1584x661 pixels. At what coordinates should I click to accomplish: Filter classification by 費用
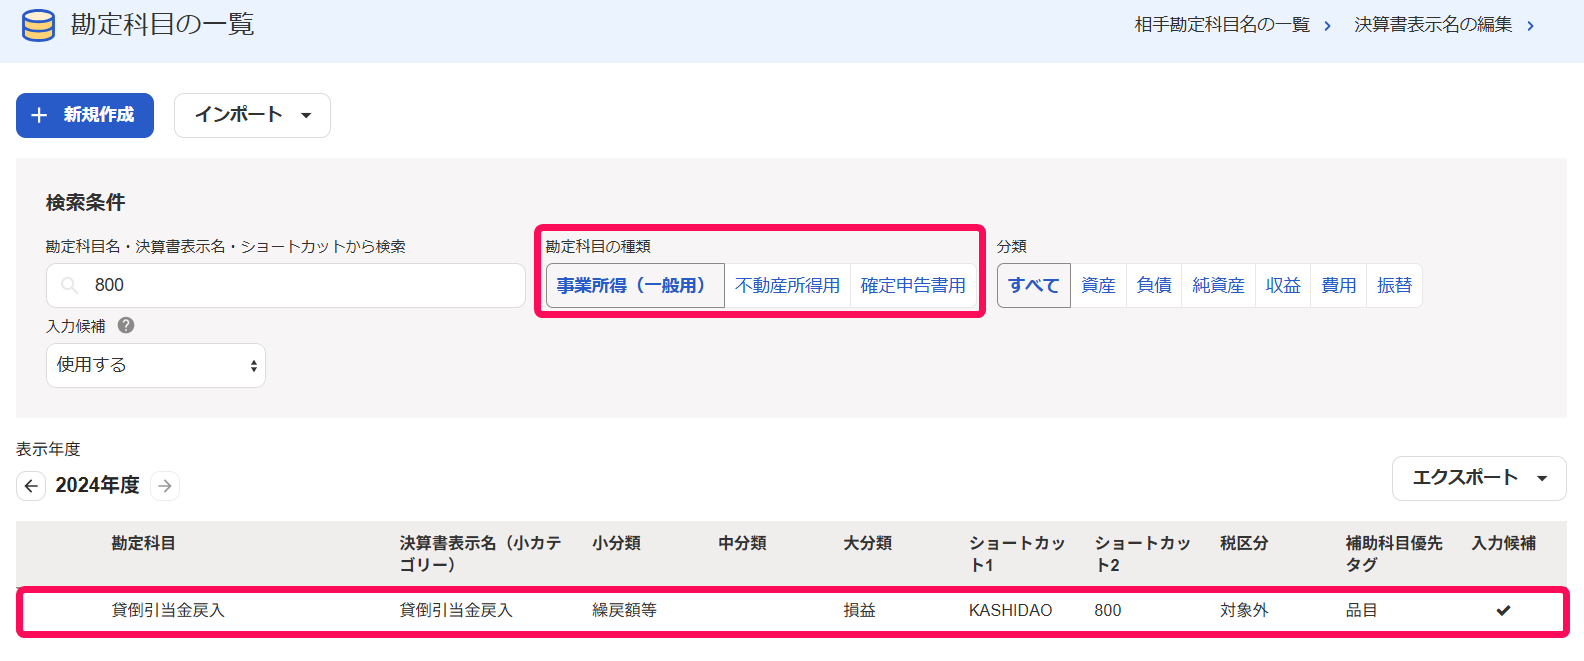pyautogui.click(x=1339, y=286)
